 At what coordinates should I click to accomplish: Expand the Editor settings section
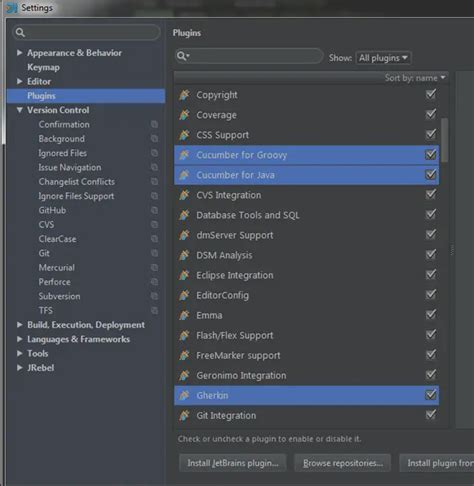(20, 81)
